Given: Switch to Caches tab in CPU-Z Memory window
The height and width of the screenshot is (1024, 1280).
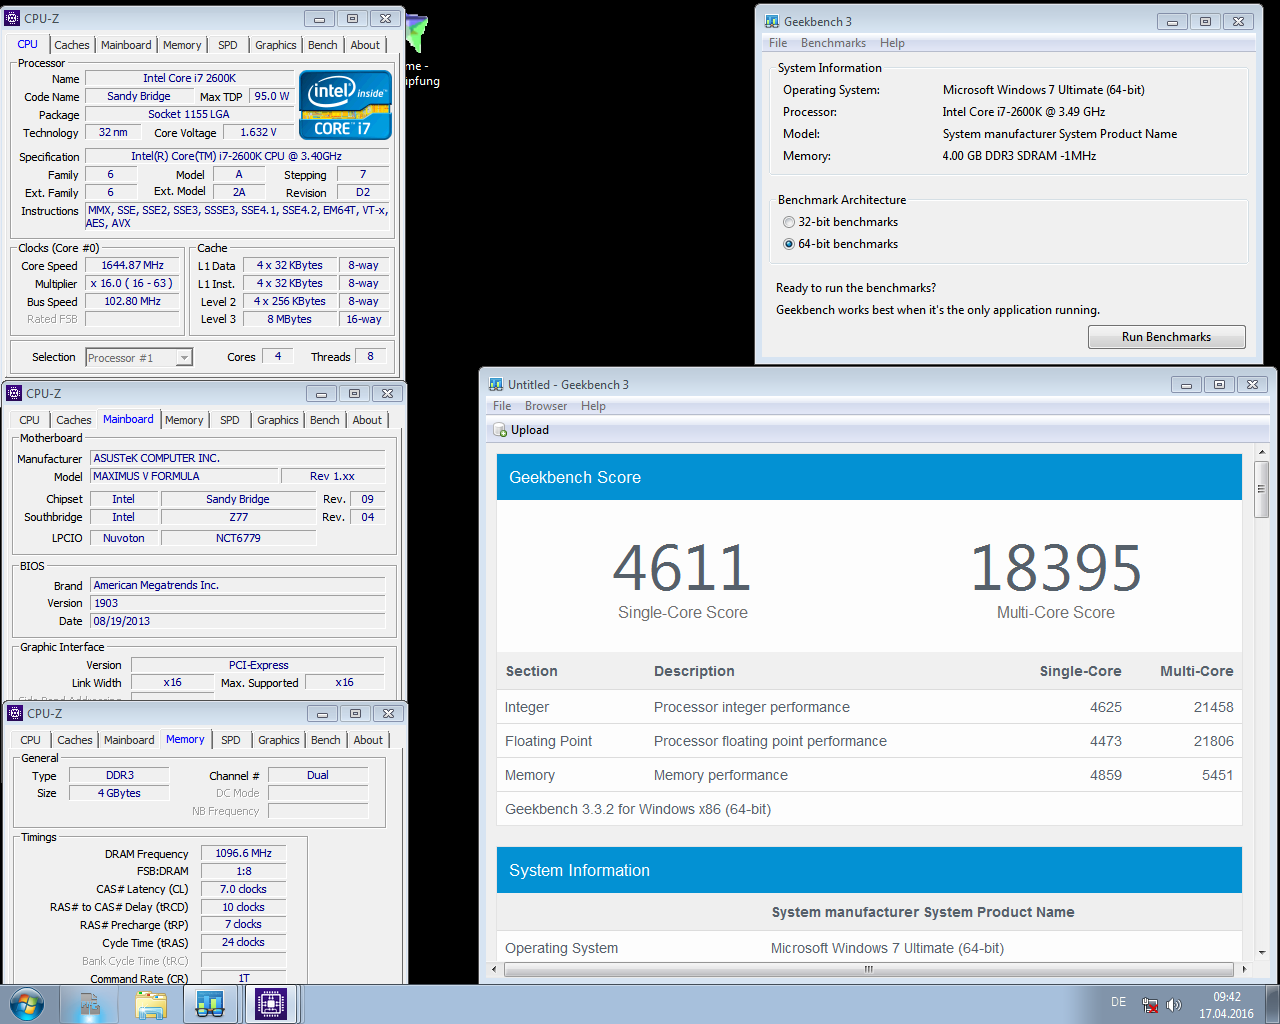Looking at the screenshot, I should (x=75, y=740).
